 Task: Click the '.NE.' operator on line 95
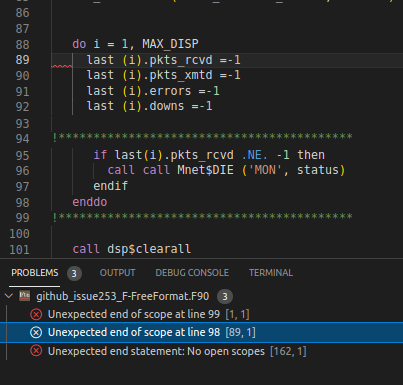254,155
